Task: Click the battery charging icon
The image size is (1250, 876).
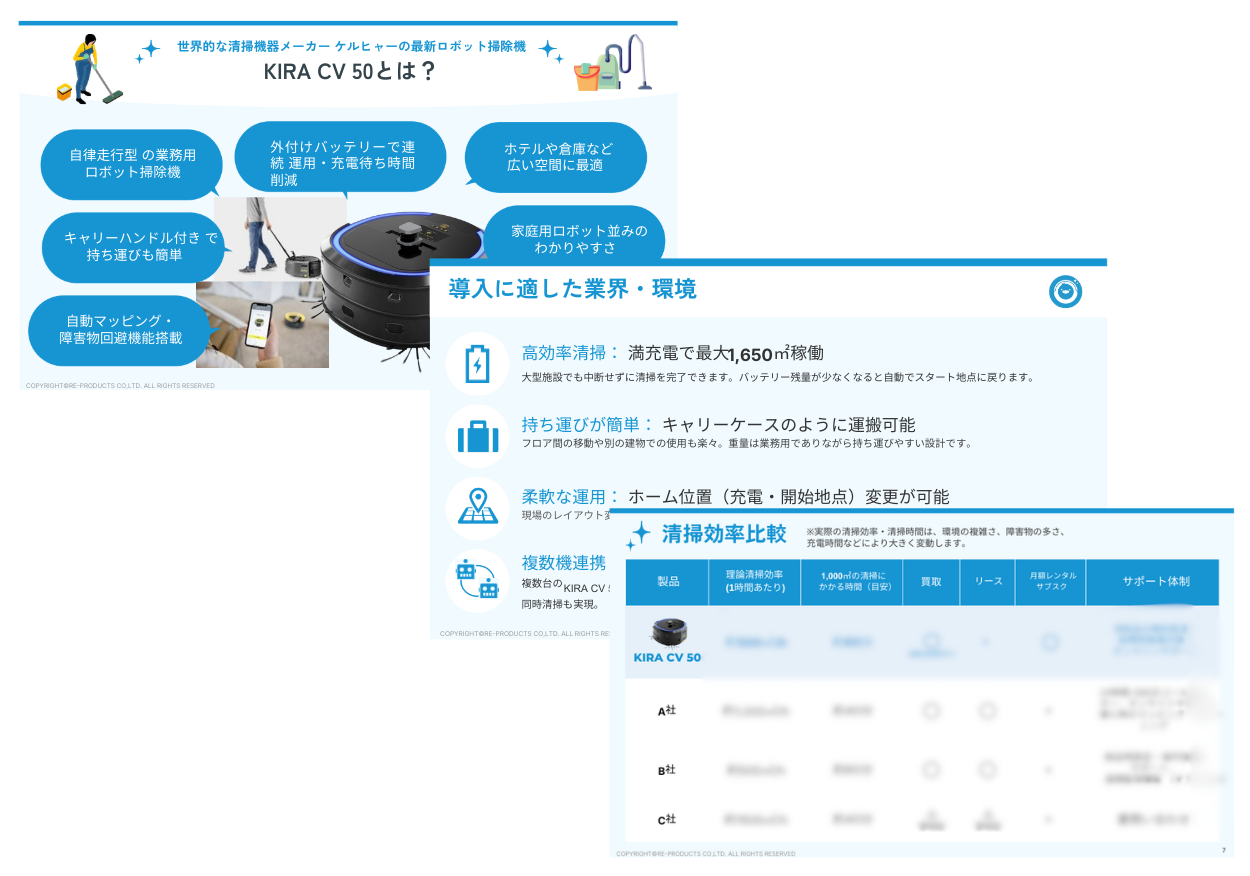Action: [x=477, y=364]
